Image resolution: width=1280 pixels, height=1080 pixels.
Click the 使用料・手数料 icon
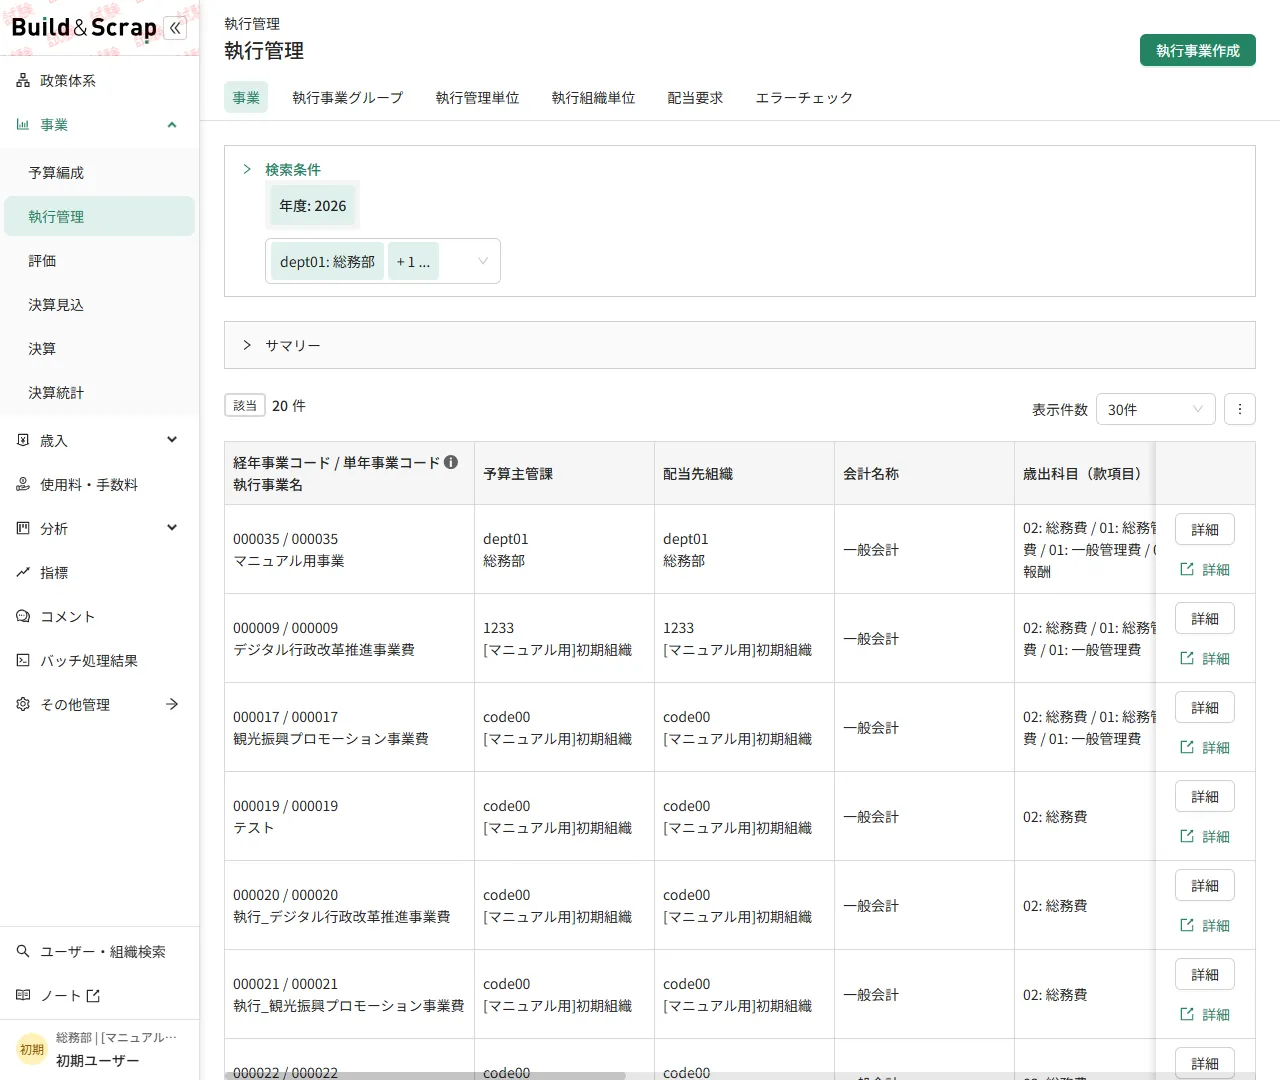[23, 485]
